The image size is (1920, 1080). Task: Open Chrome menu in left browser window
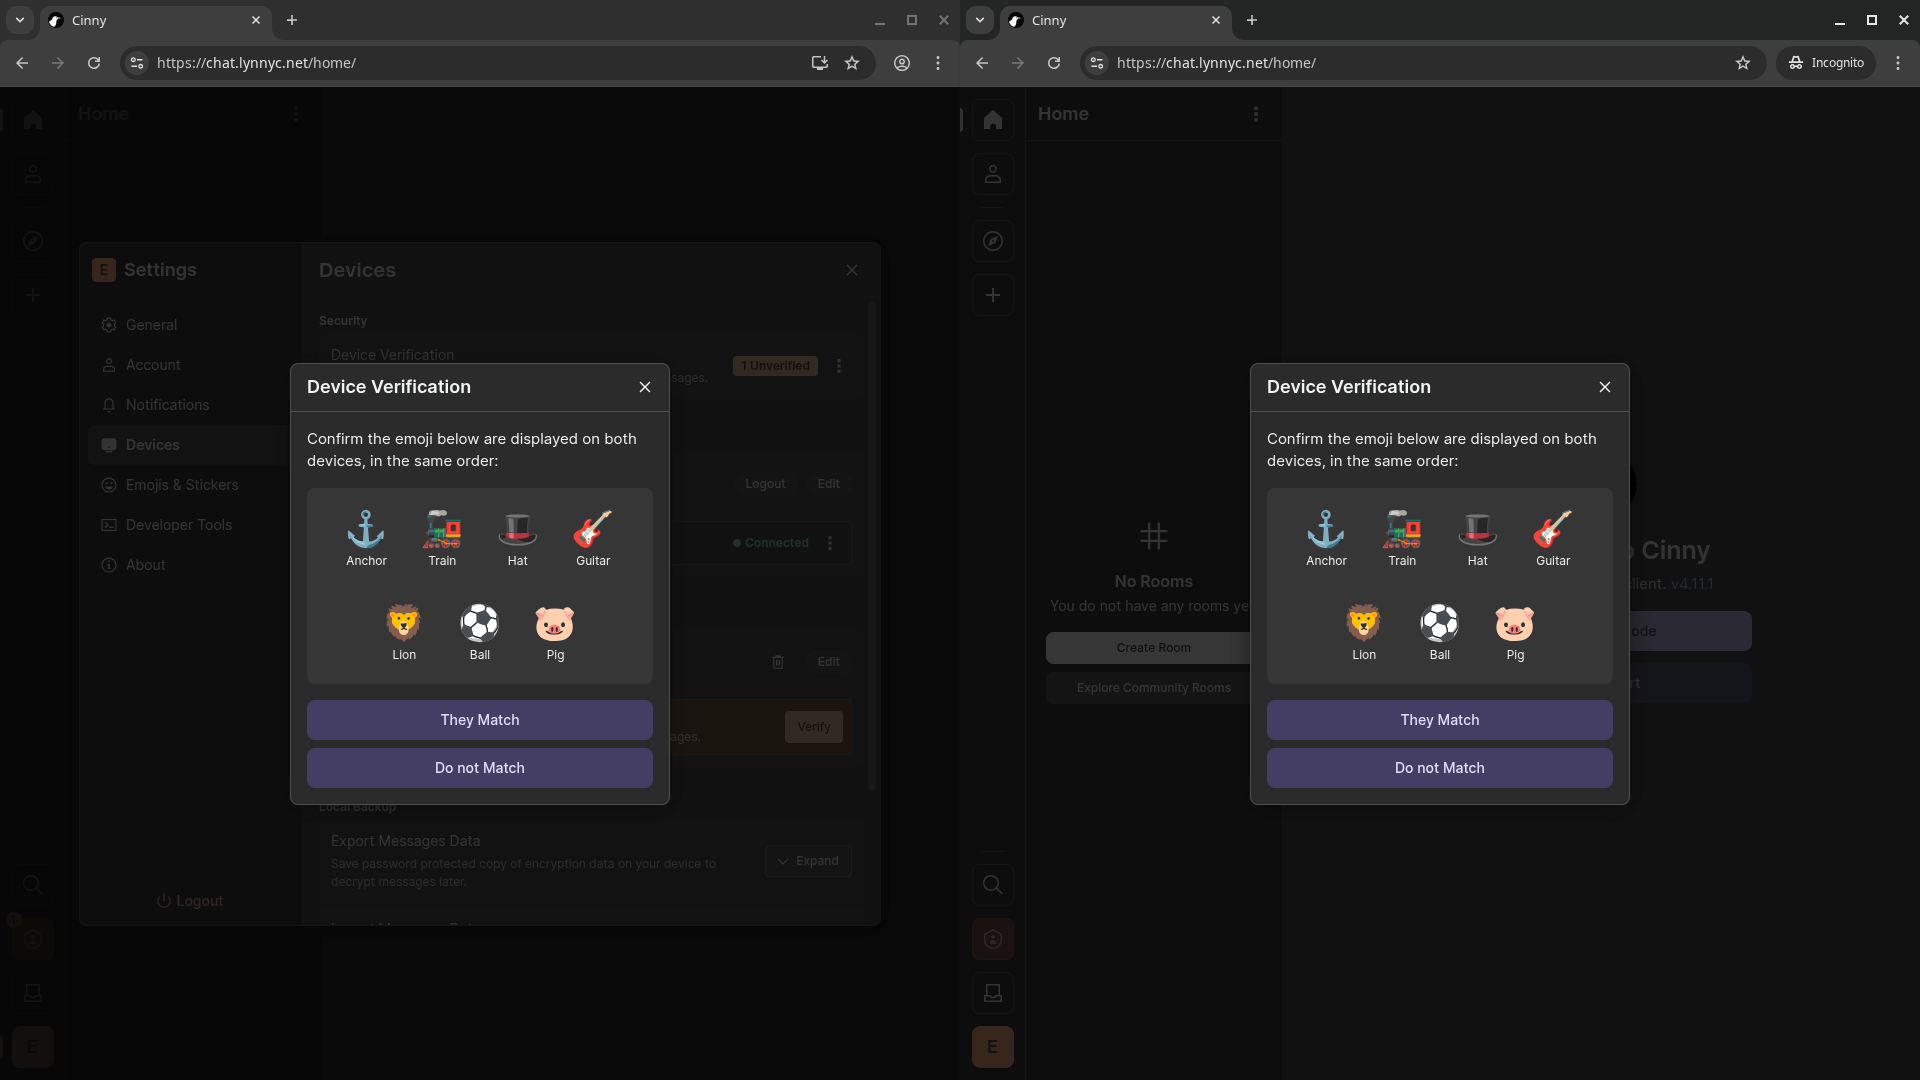click(938, 63)
